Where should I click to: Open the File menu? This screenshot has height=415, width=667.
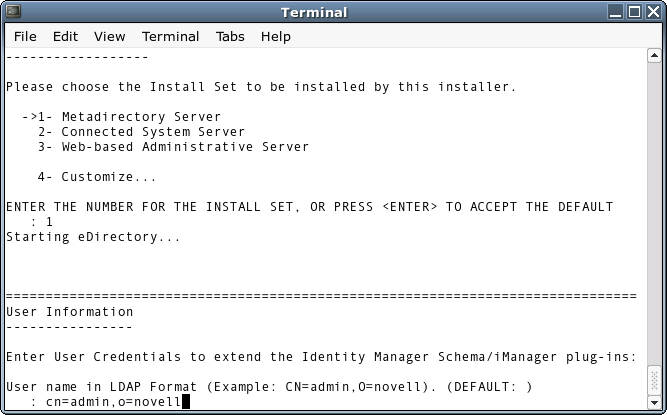pos(25,36)
